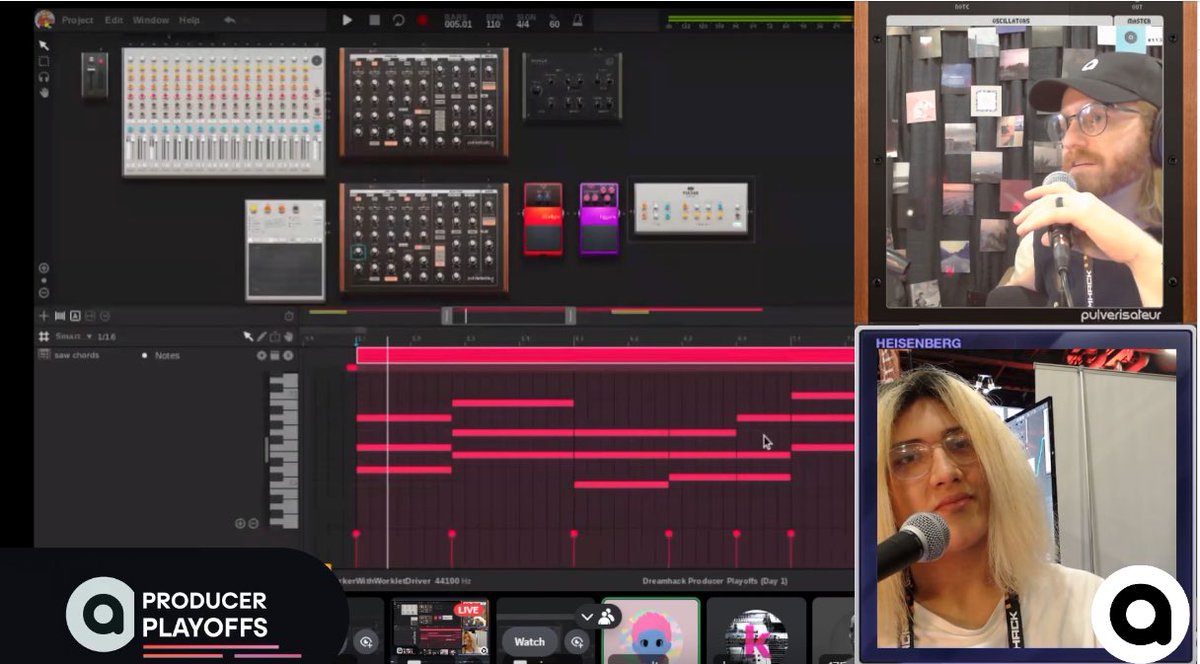Image resolution: width=1200 pixels, height=664 pixels.
Task: Open the Project menu
Action: 77,20
